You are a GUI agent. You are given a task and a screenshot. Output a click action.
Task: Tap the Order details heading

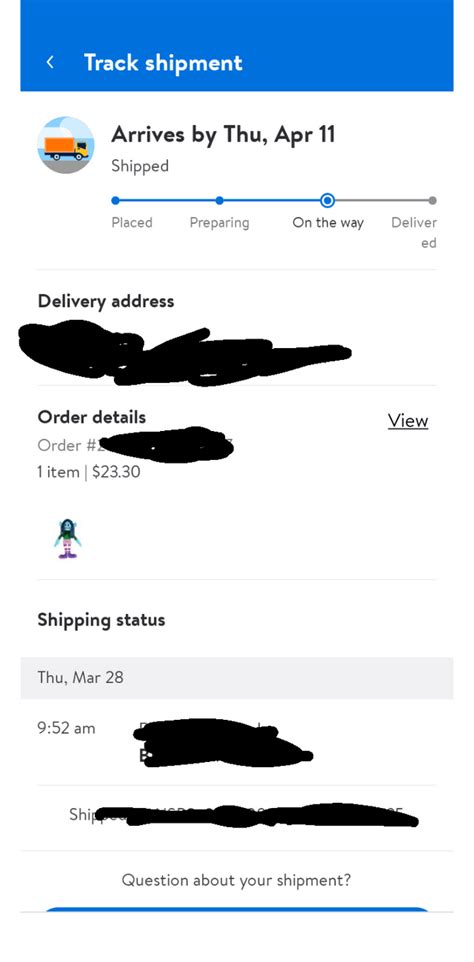(92, 417)
